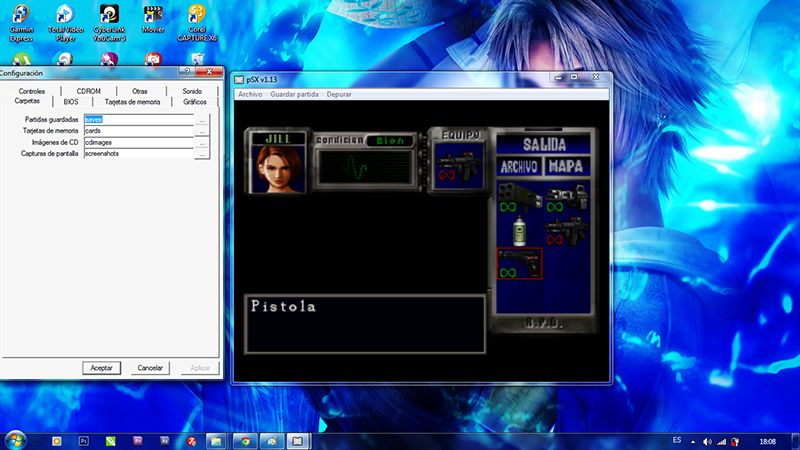Select the green uTorrent desktop icon

click(x=21, y=59)
